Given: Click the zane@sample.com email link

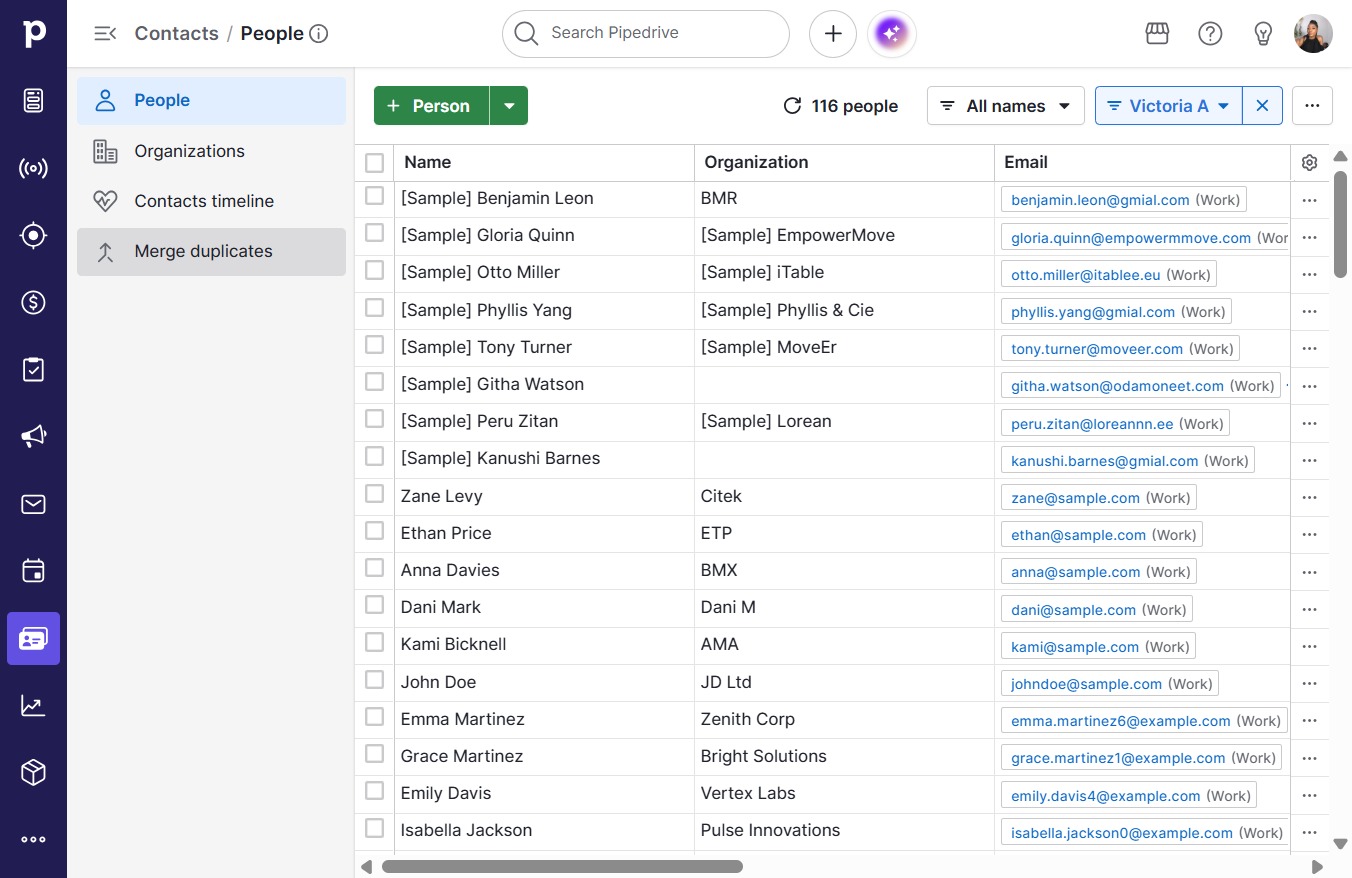Looking at the screenshot, I should coord(1075,498).
